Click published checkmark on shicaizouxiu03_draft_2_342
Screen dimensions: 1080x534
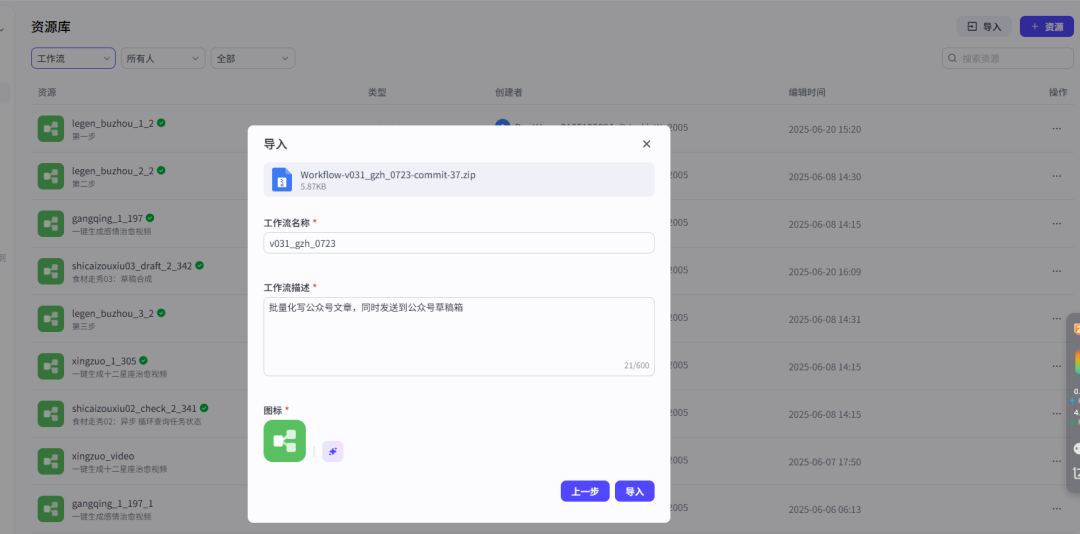pyautogui.click(x=199, y=265)
